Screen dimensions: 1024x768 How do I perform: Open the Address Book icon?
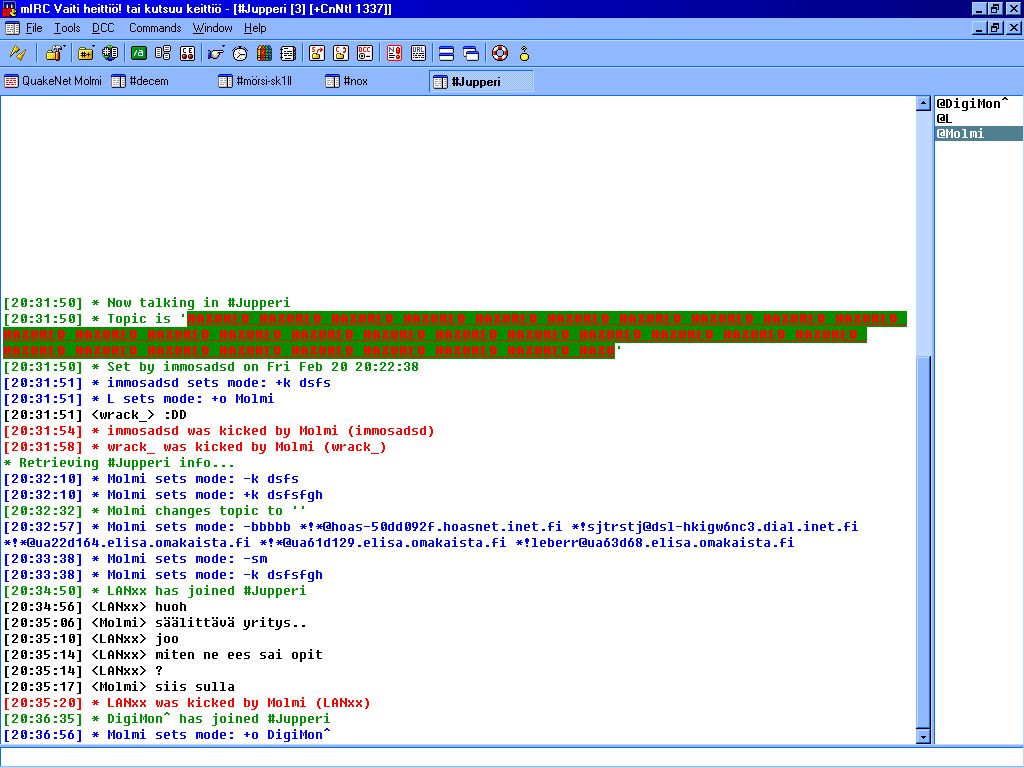(288, 53)
